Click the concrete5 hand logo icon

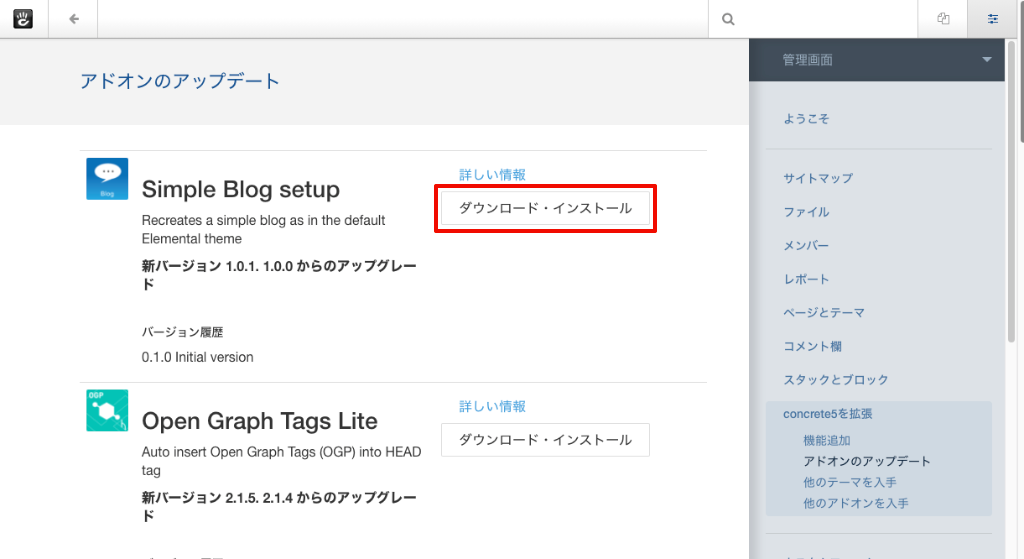tap(24, 19)
